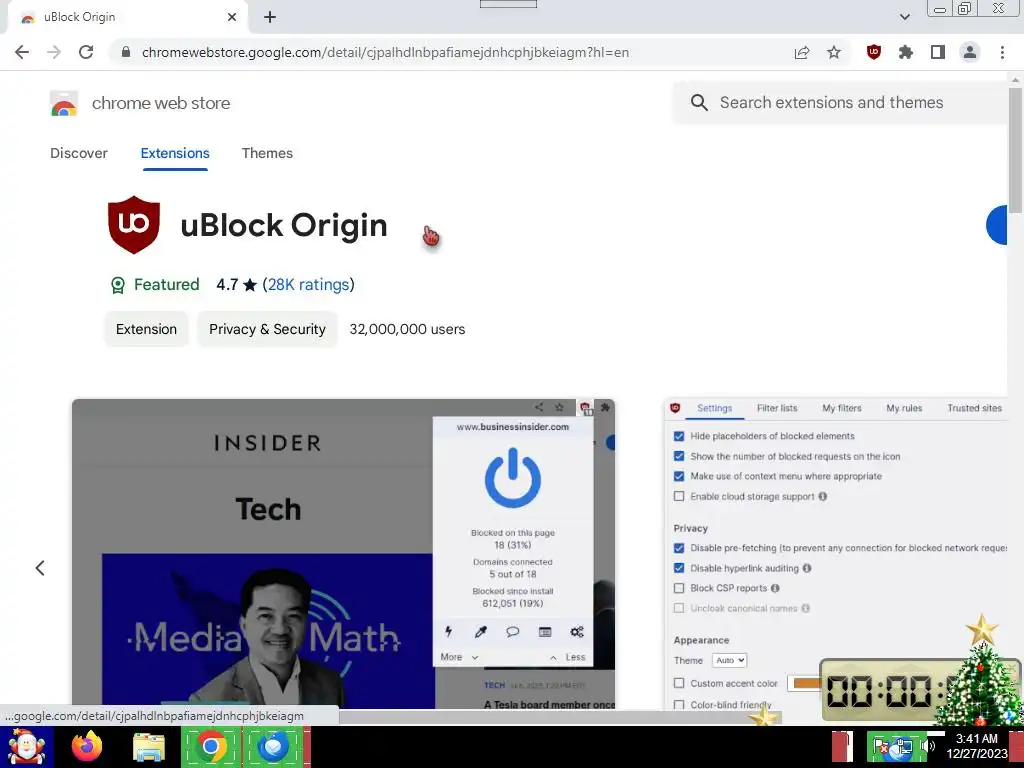1024x768 pixels.
Task: Open Privacy & Security category
Action: tap(267, 329)
